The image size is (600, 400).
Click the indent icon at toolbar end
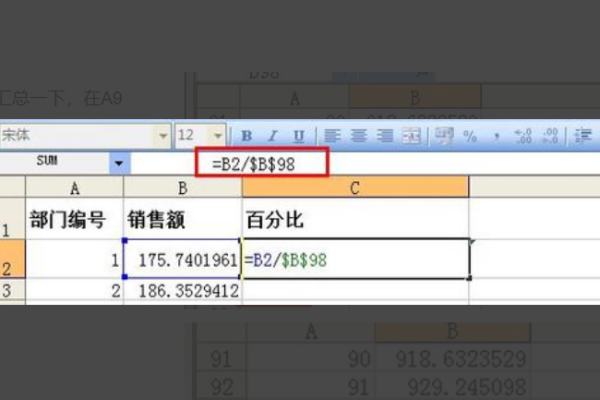[583, 136]
